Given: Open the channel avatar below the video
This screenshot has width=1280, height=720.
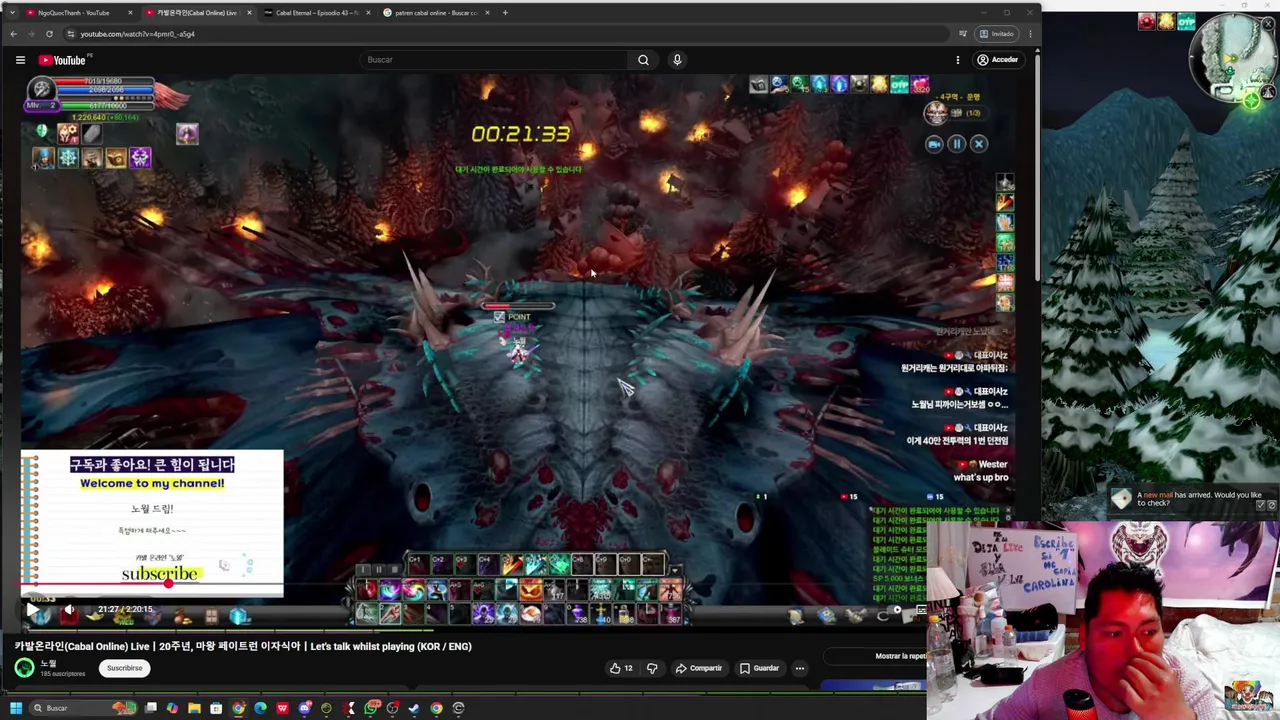Looking at the screenshot, I should click(x=24, y=668).
